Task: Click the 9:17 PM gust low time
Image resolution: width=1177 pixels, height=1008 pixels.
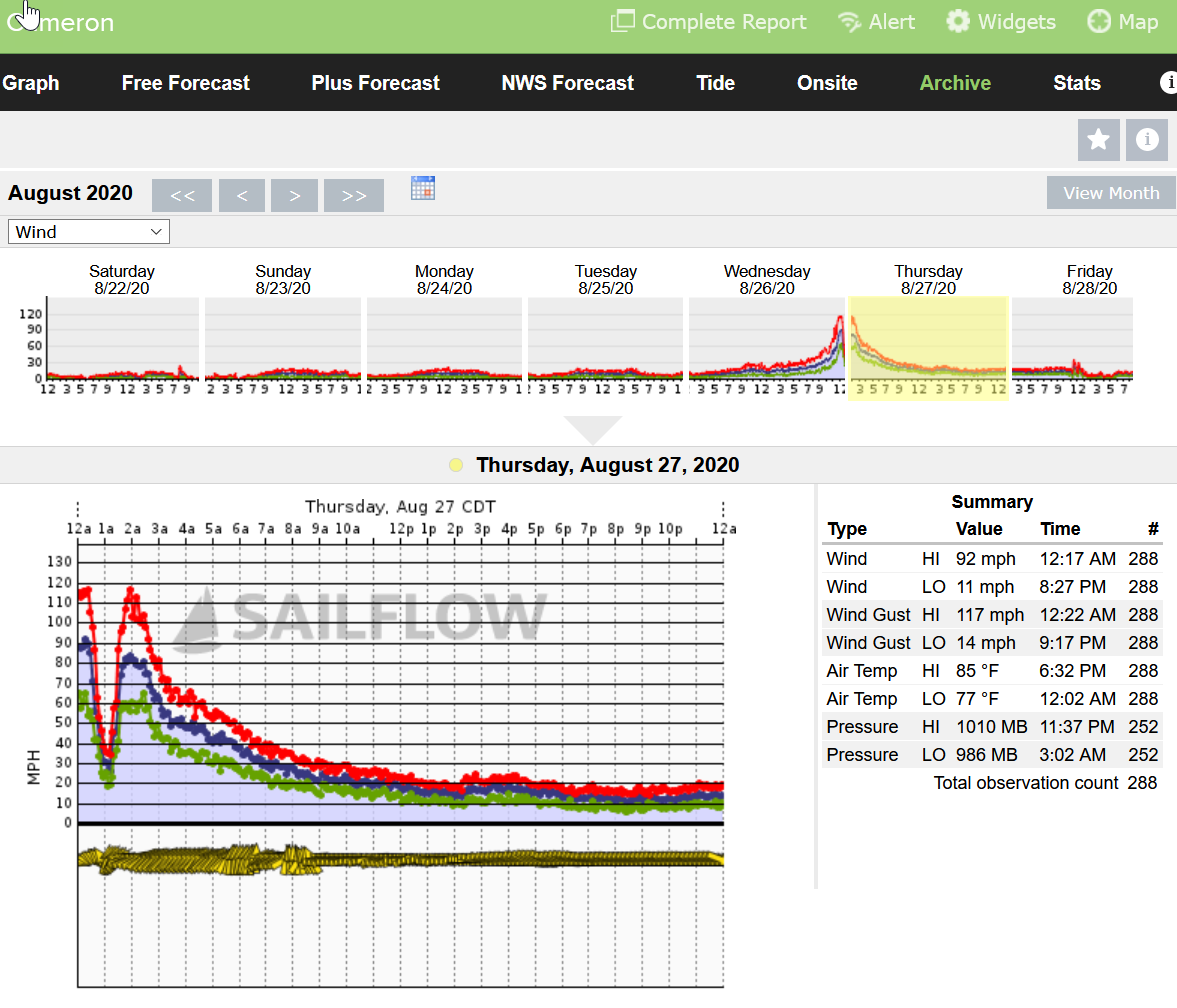Action: click(1072, 643)
